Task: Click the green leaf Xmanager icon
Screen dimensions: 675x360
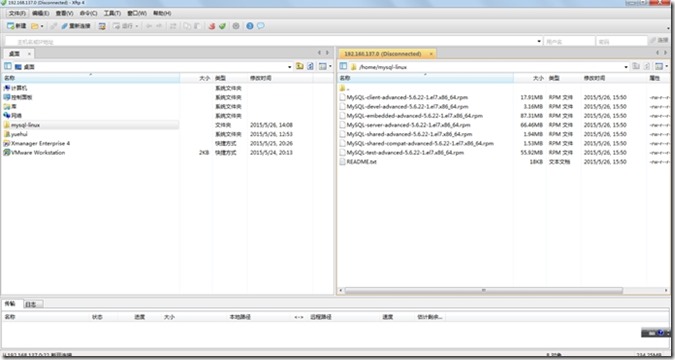Action: (x=222, y=26)
